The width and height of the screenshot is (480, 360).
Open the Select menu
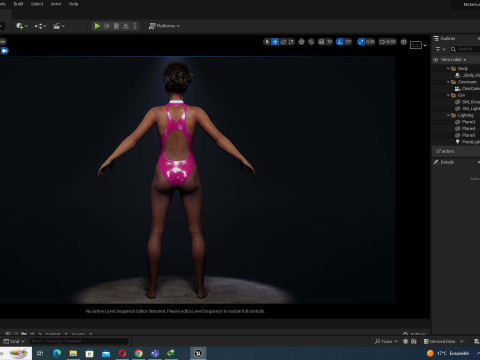tap(37, 4)
